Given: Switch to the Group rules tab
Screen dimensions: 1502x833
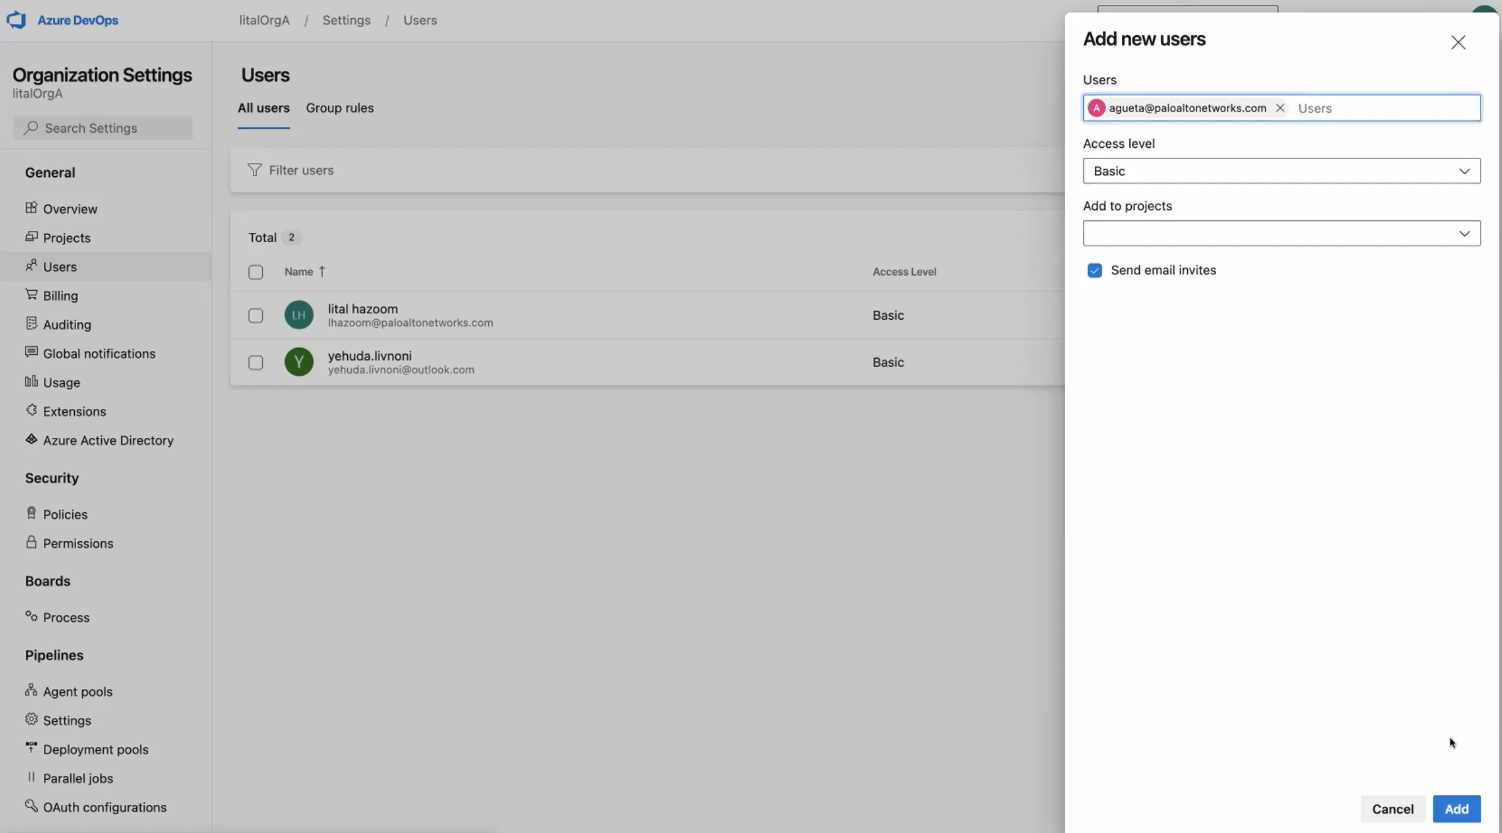Looking at the screenshot, I should pos(340,108).
